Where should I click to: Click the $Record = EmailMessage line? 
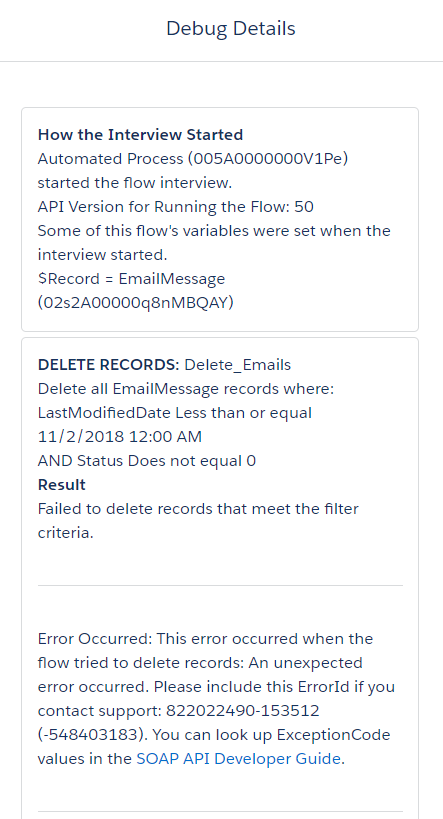pyautogui.click(x=131, y=279)
